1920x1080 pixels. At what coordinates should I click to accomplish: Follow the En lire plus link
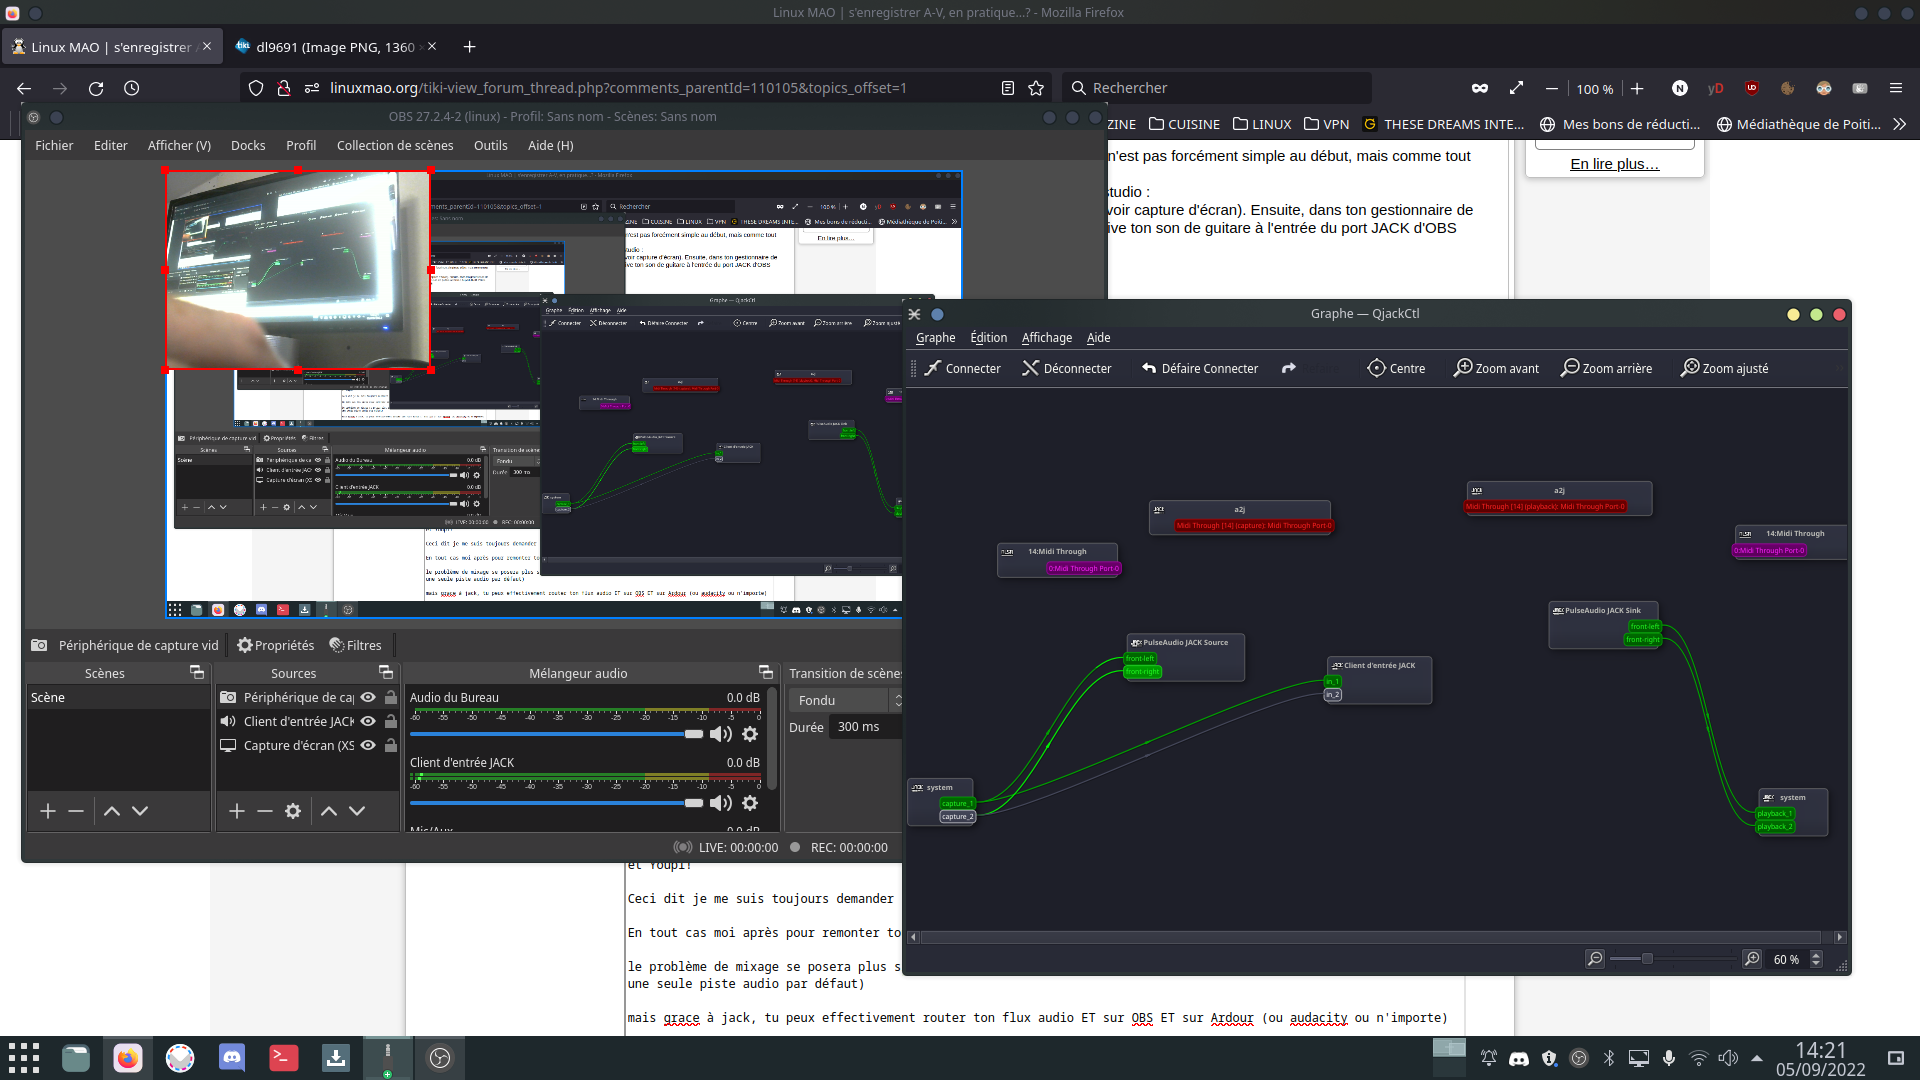click(x=1614, y=164)
